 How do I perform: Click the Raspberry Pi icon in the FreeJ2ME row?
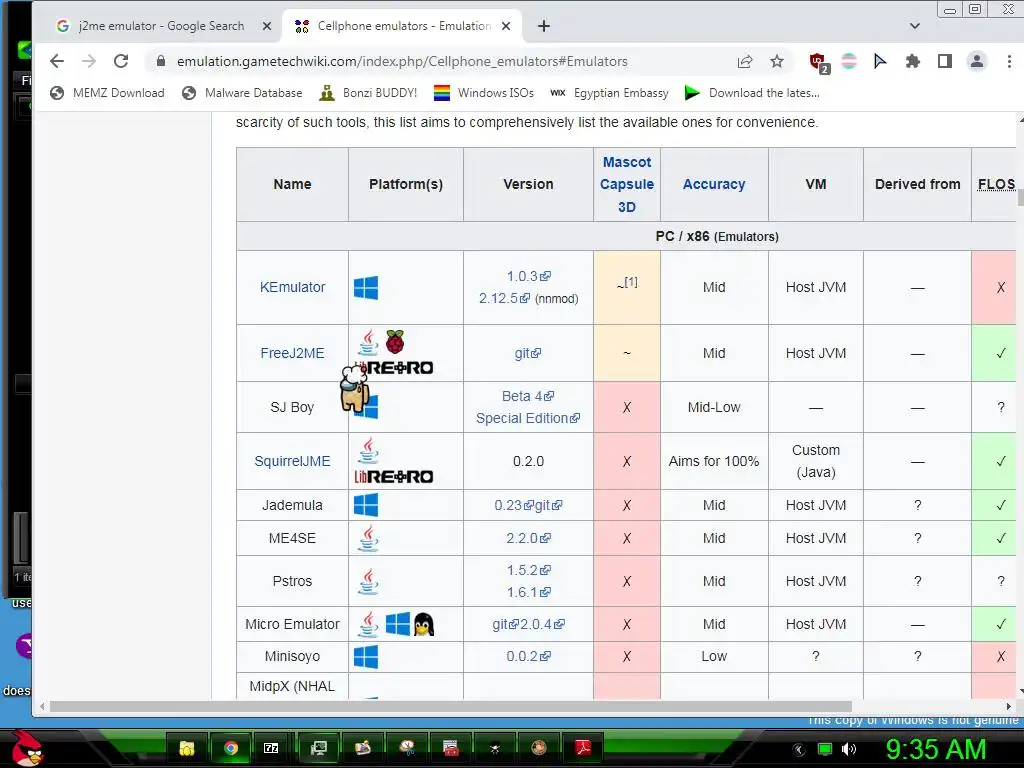394,342
